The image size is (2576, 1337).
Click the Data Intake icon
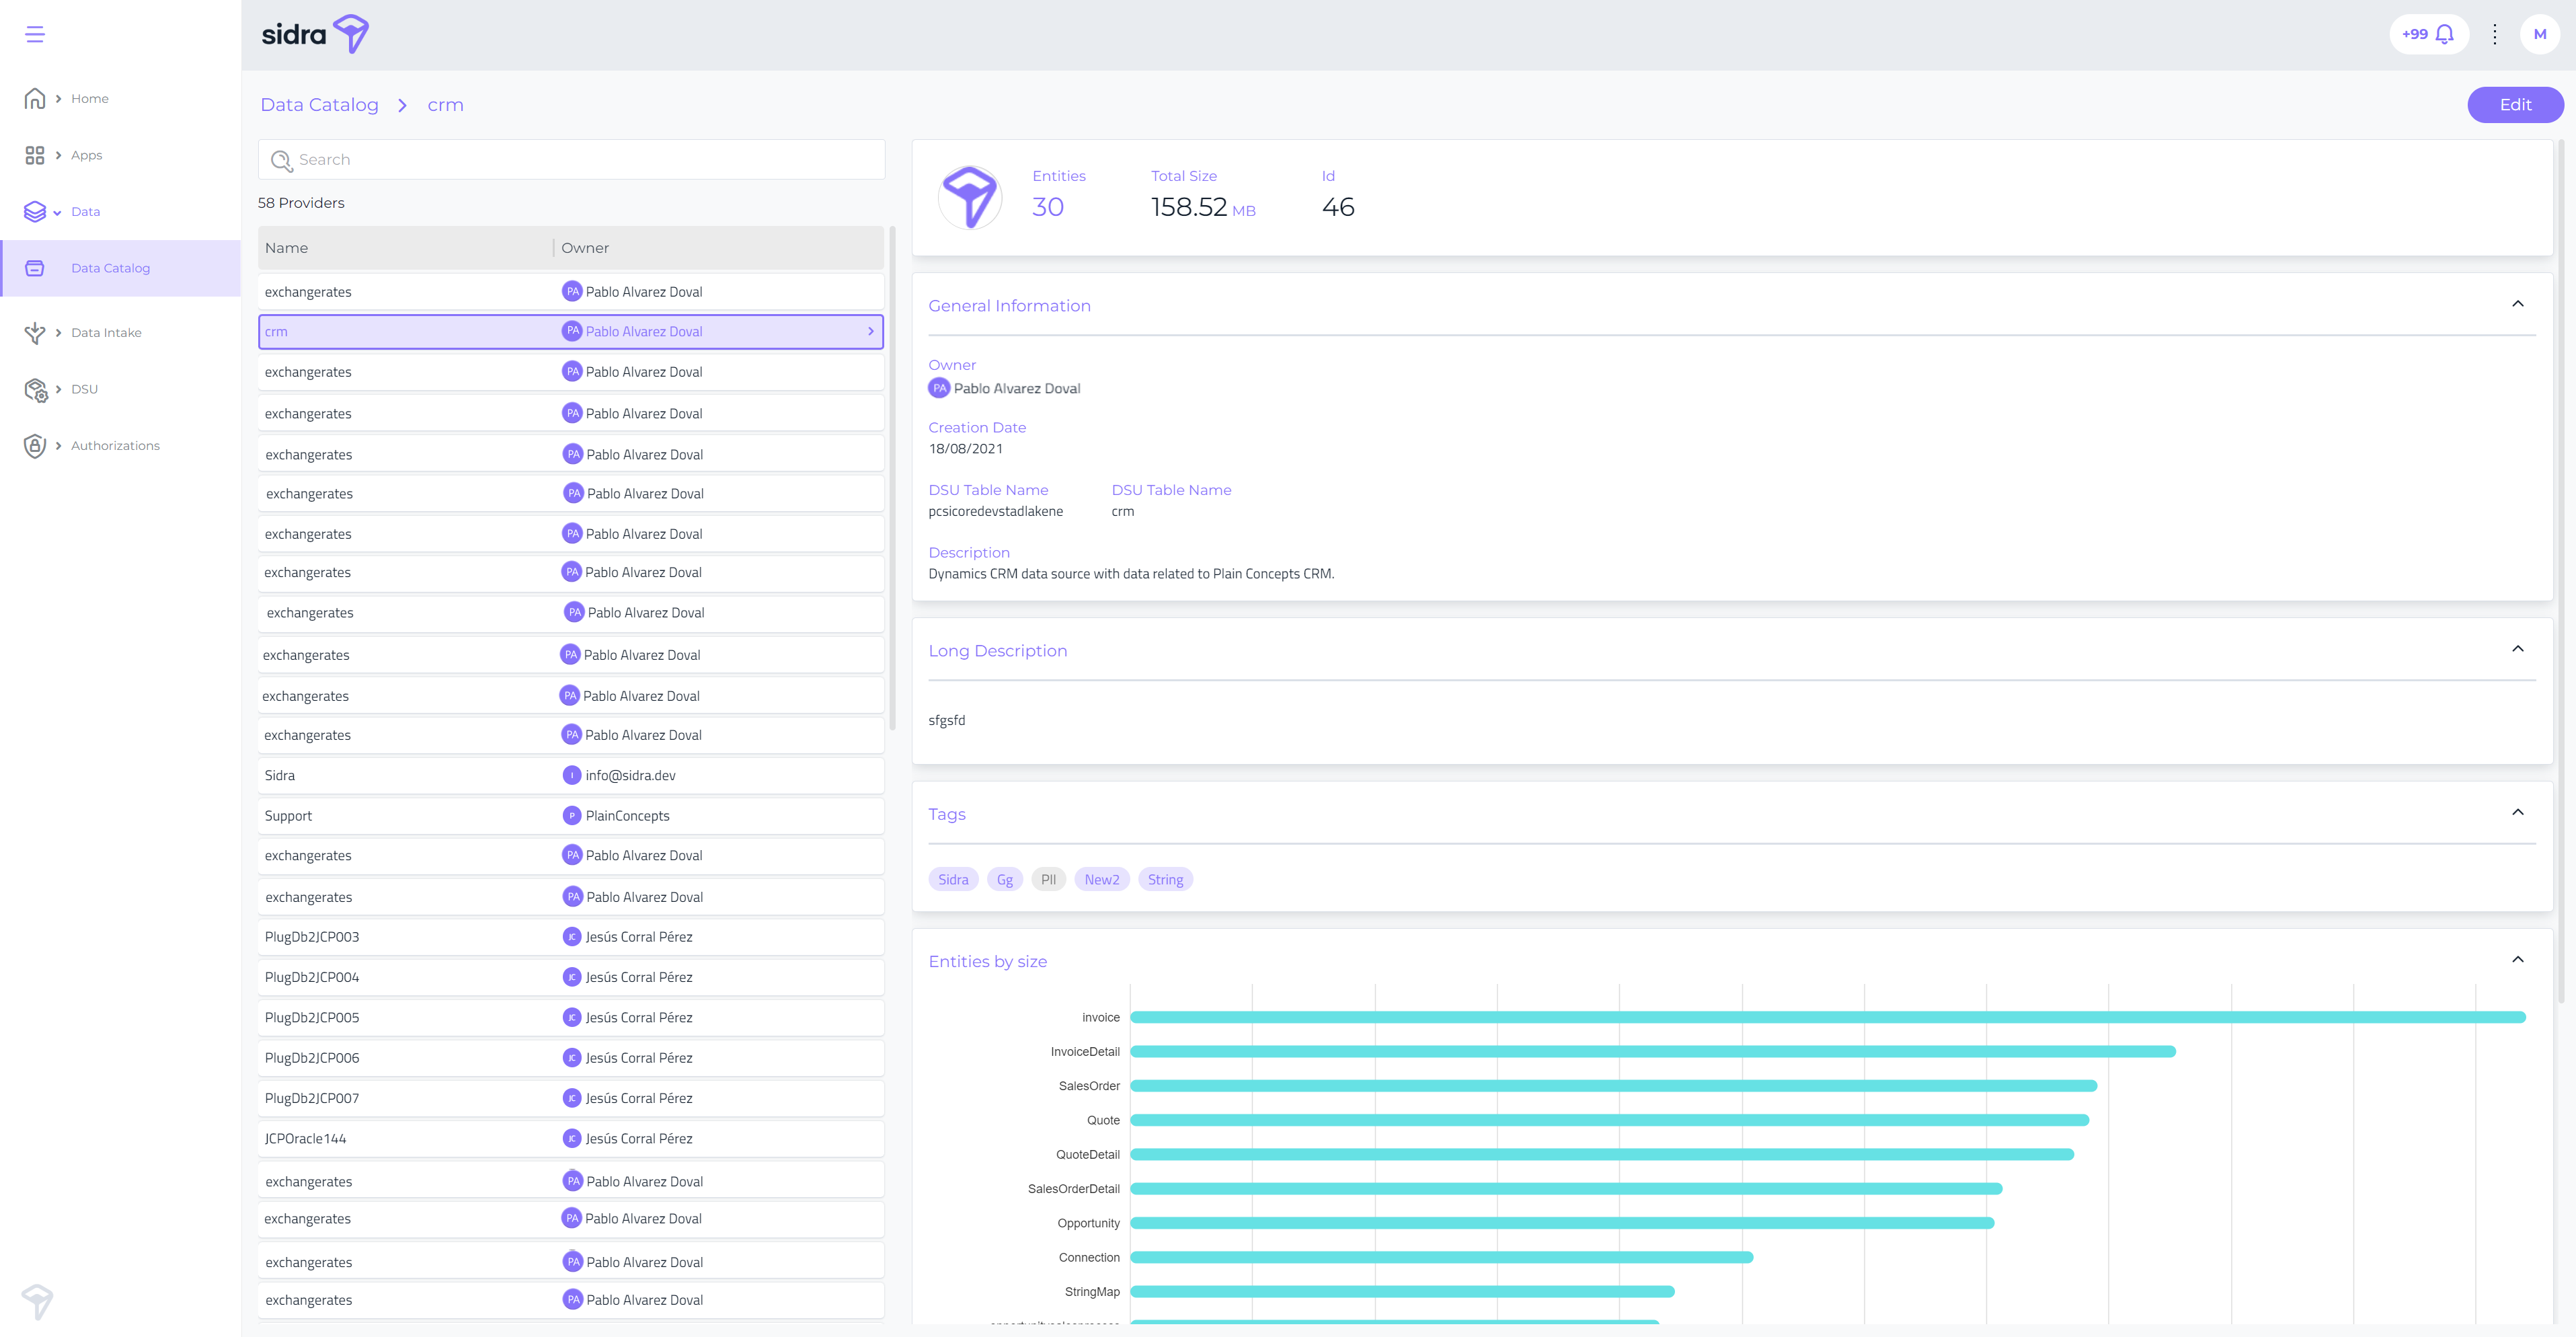(x=35, y=333)
